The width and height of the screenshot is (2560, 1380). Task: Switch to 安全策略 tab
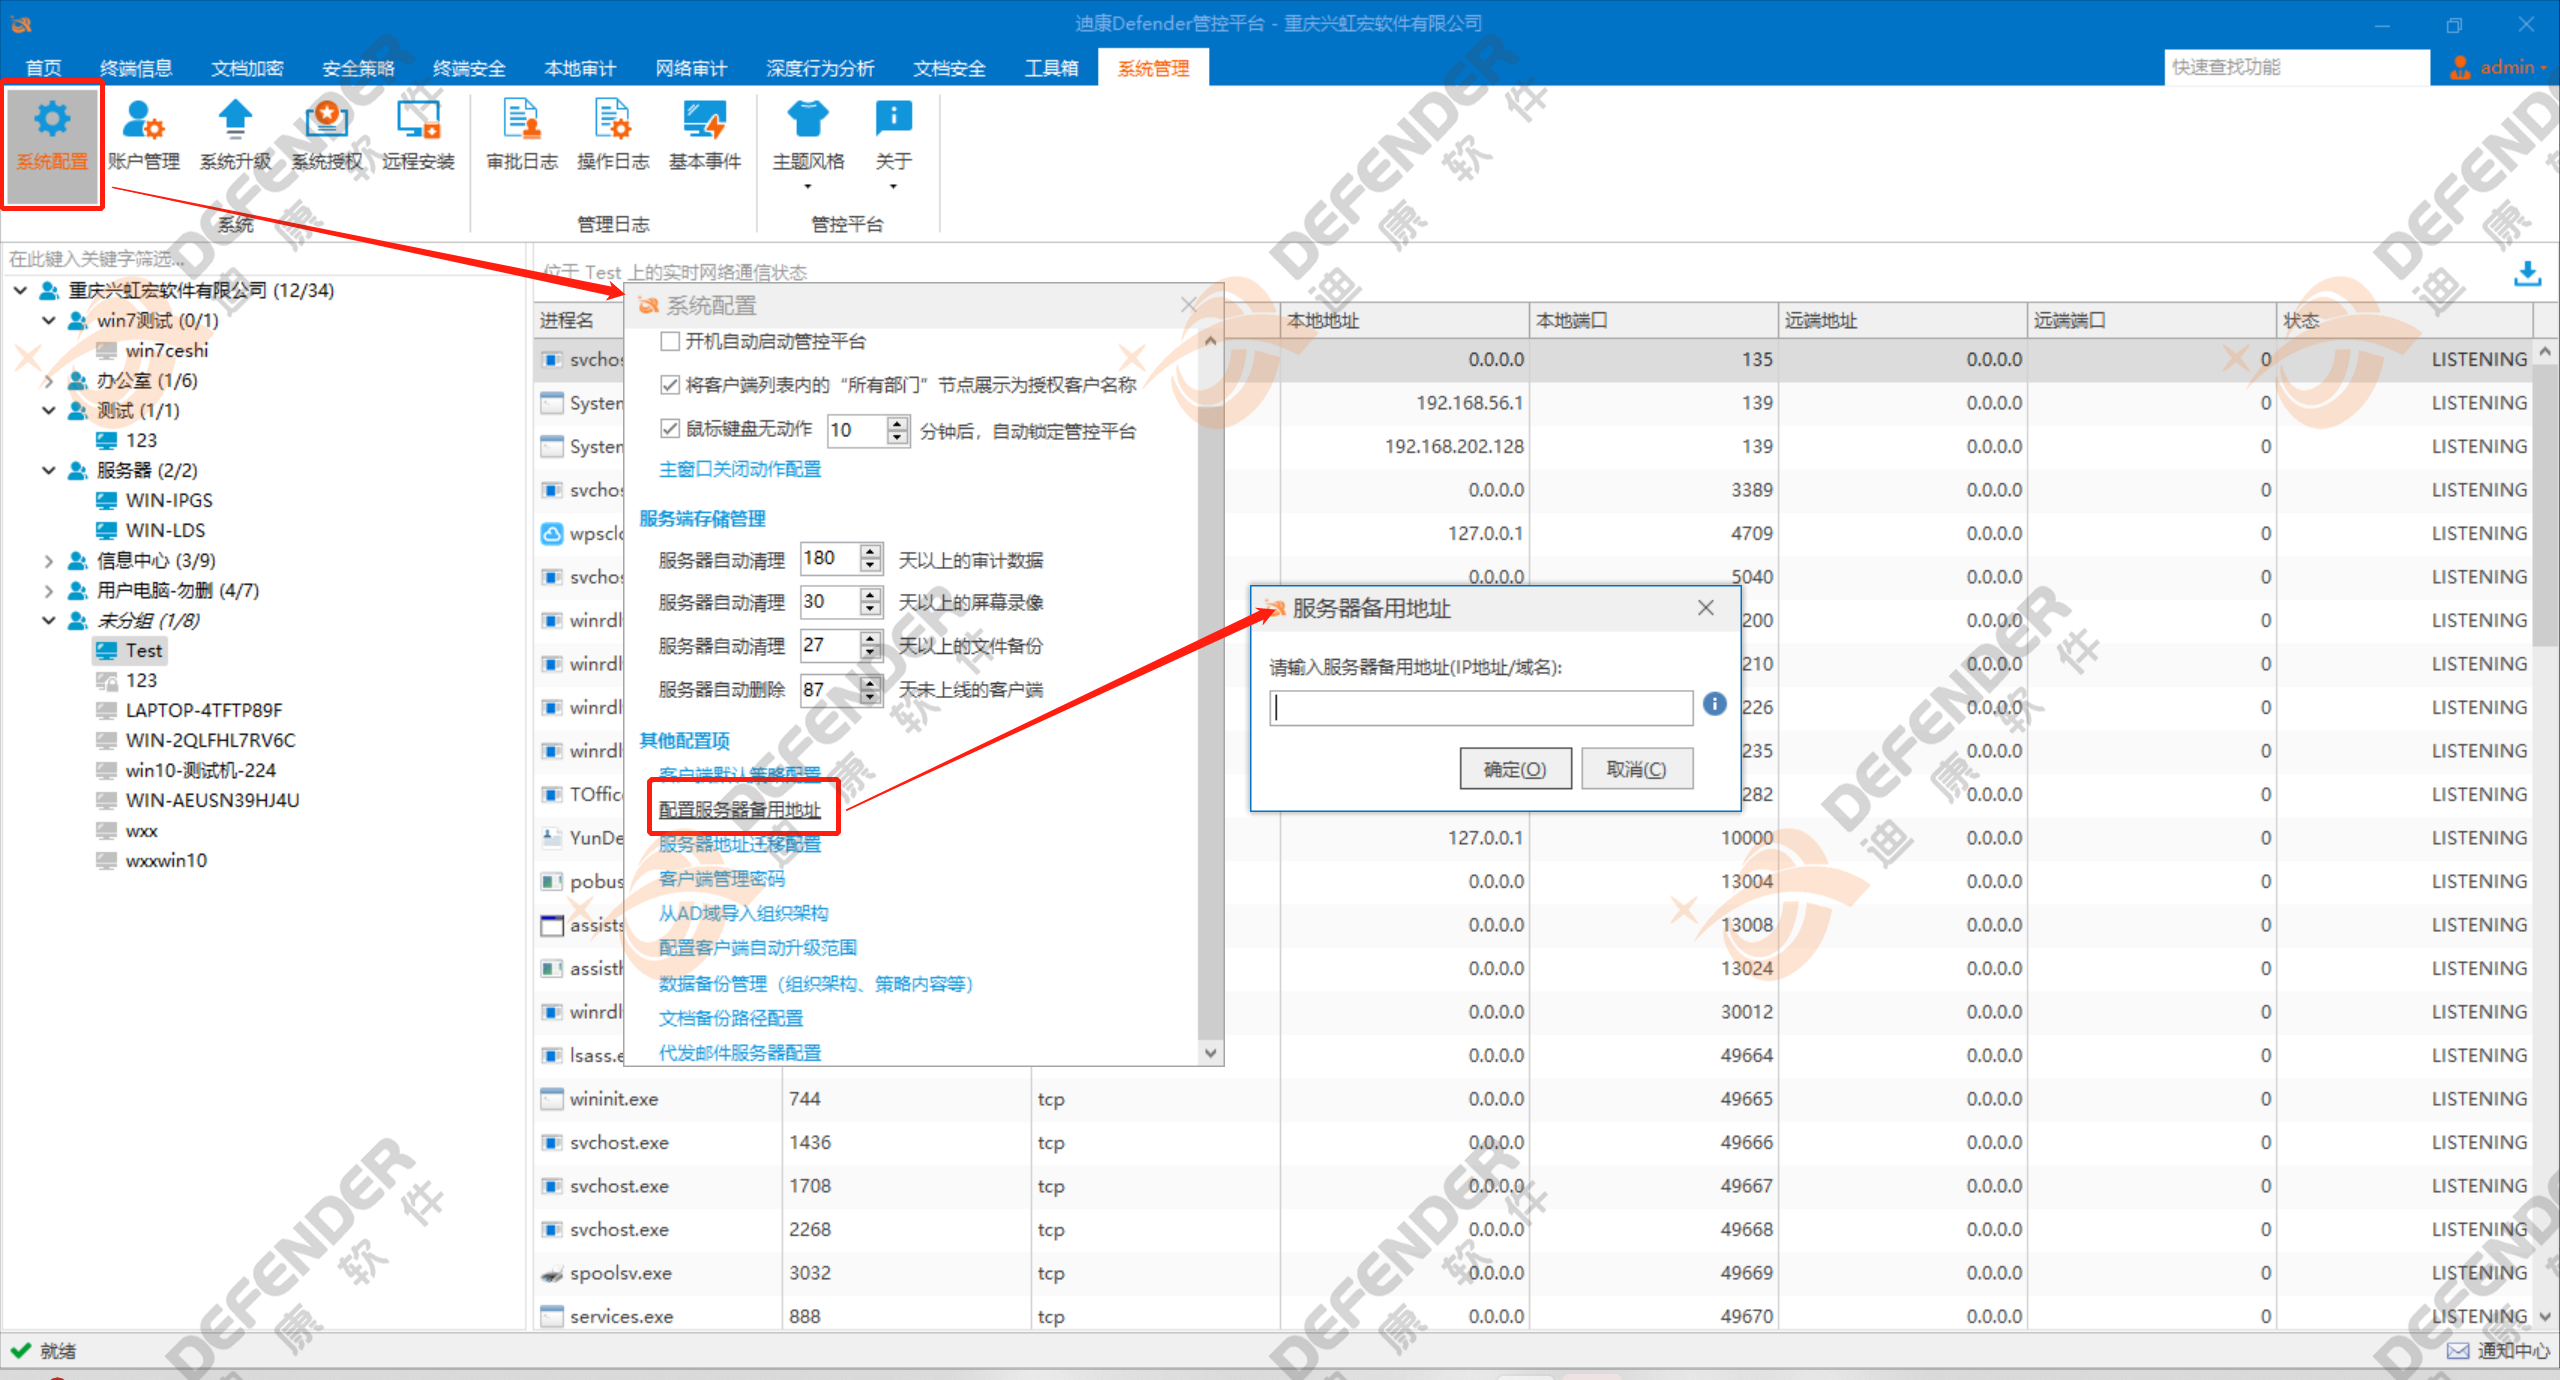pyautogui.click(x=358, y=68)
